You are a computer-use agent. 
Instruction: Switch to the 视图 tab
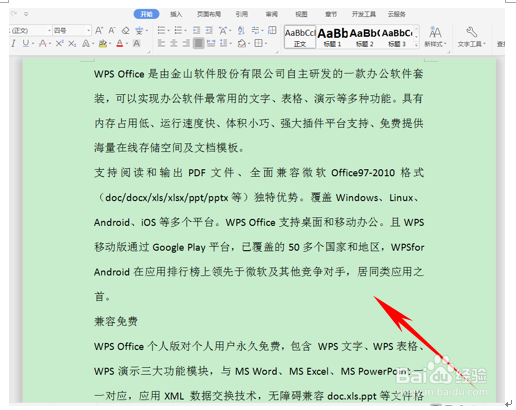point(301,14)
